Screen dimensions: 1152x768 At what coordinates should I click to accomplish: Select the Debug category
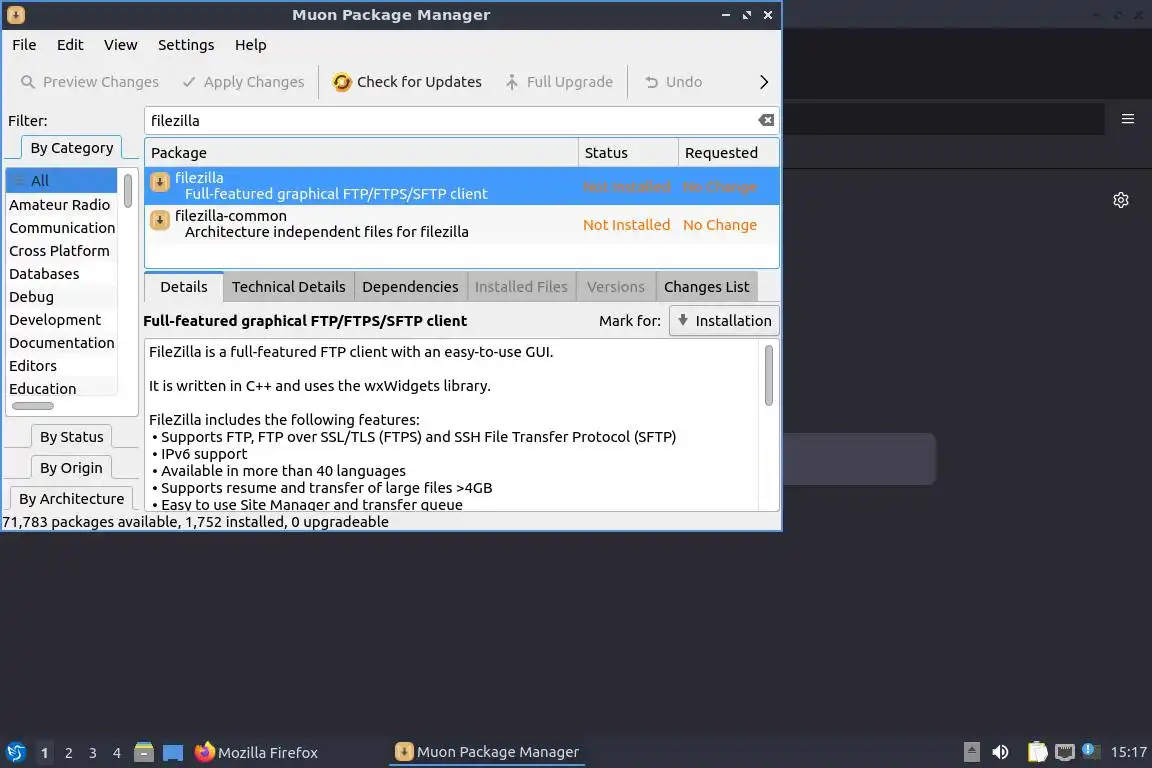(62, 296)
